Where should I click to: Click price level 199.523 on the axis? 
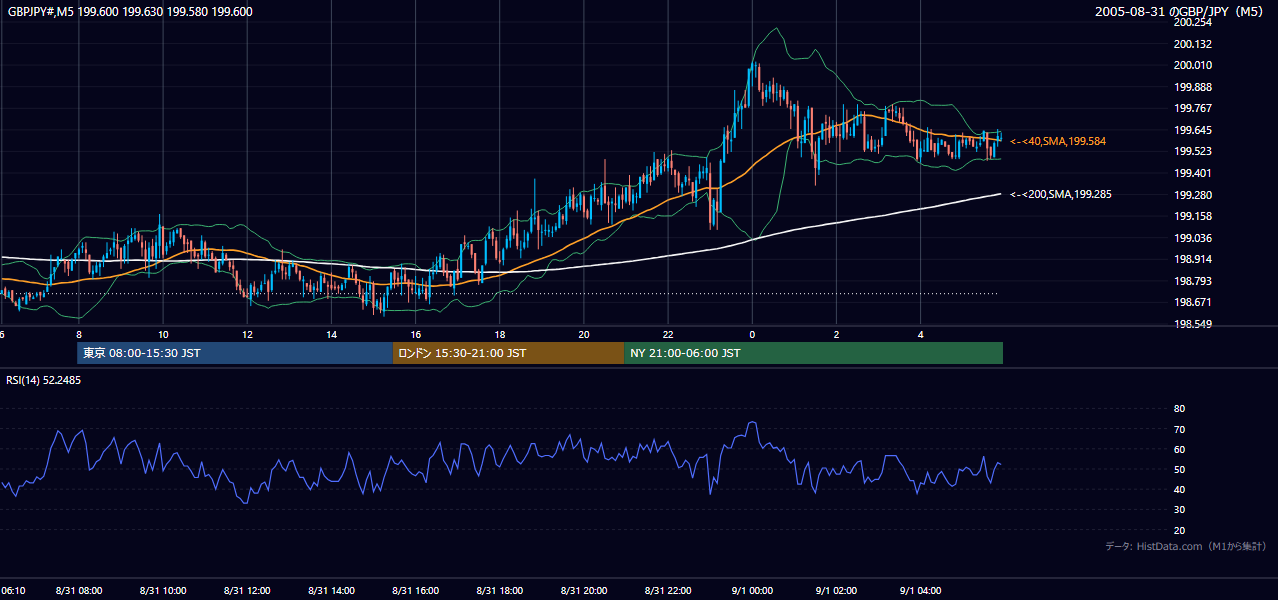pos(1193,151)
